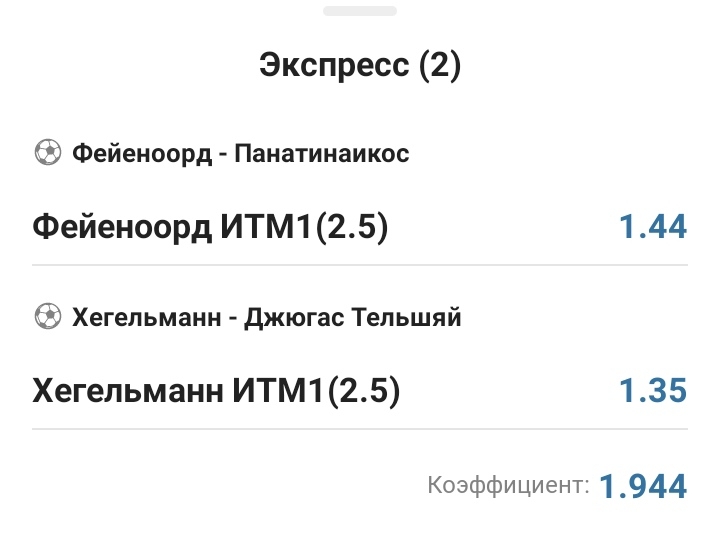
Task: Click the Коэффициент label
Action: (508, 487)
